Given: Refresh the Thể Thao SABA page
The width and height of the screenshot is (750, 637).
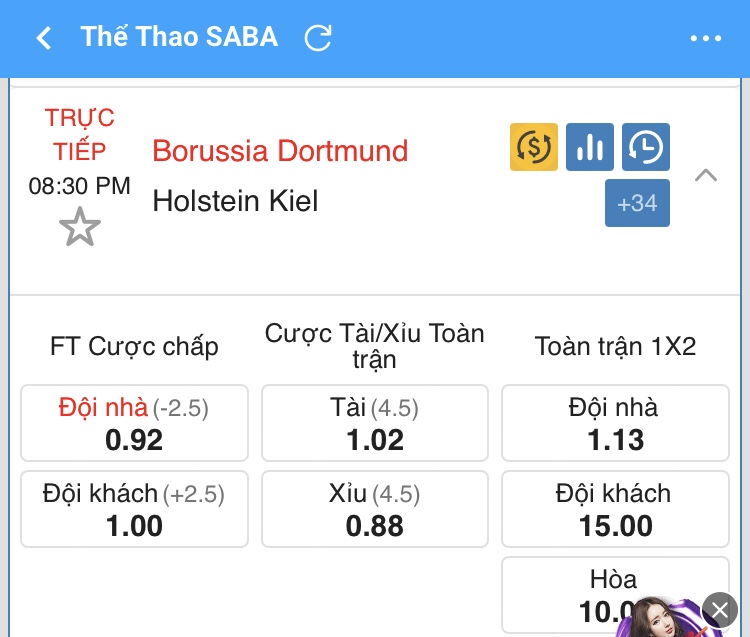Looking at the screenshot, I should click(x=318, y=38).
